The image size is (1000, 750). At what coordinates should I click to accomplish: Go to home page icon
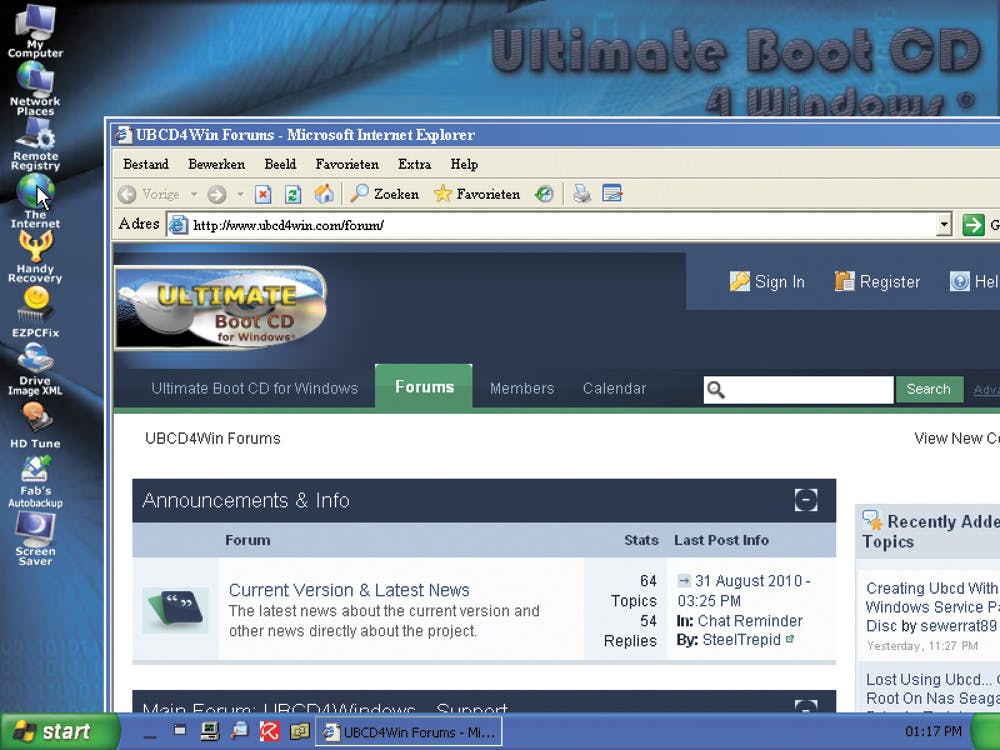[x=324, y=194]
